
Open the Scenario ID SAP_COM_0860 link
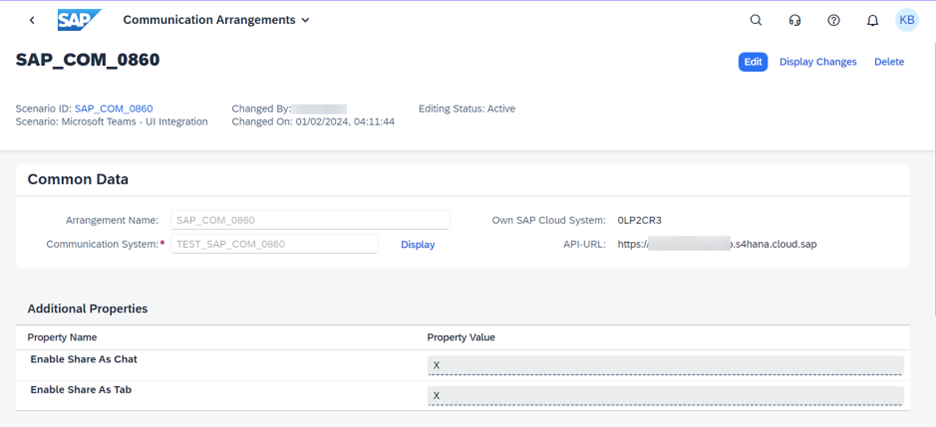tap(113, 109)
